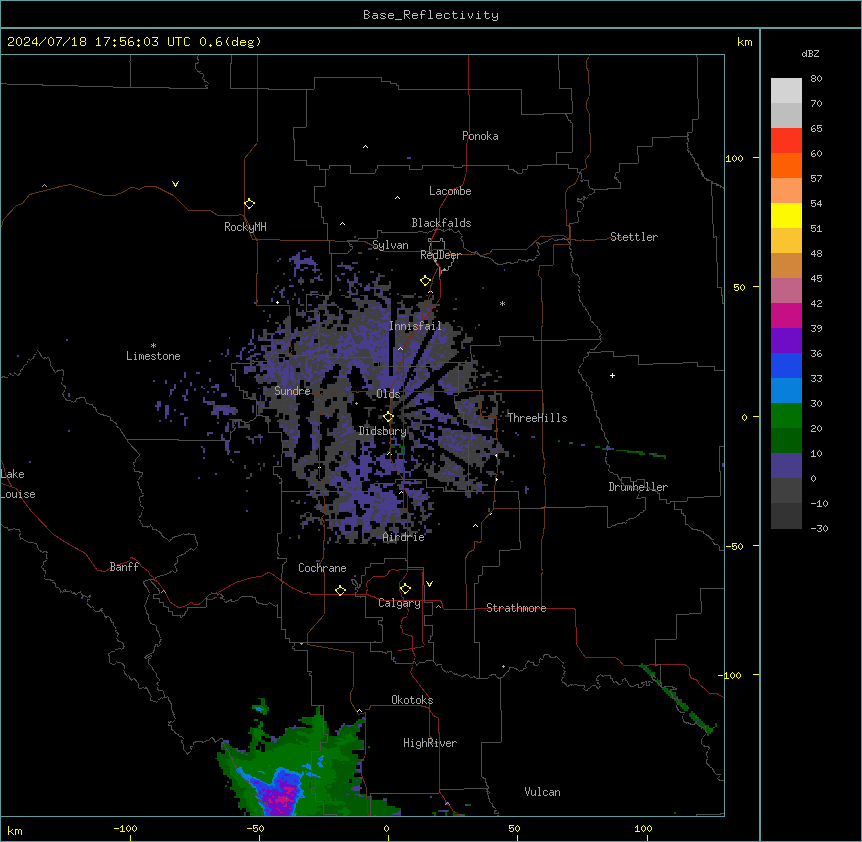Click the 80 value on dBZ scale
Image resolution: width=862 pixels, height=842 pixels.
click(x=816, y=79)
